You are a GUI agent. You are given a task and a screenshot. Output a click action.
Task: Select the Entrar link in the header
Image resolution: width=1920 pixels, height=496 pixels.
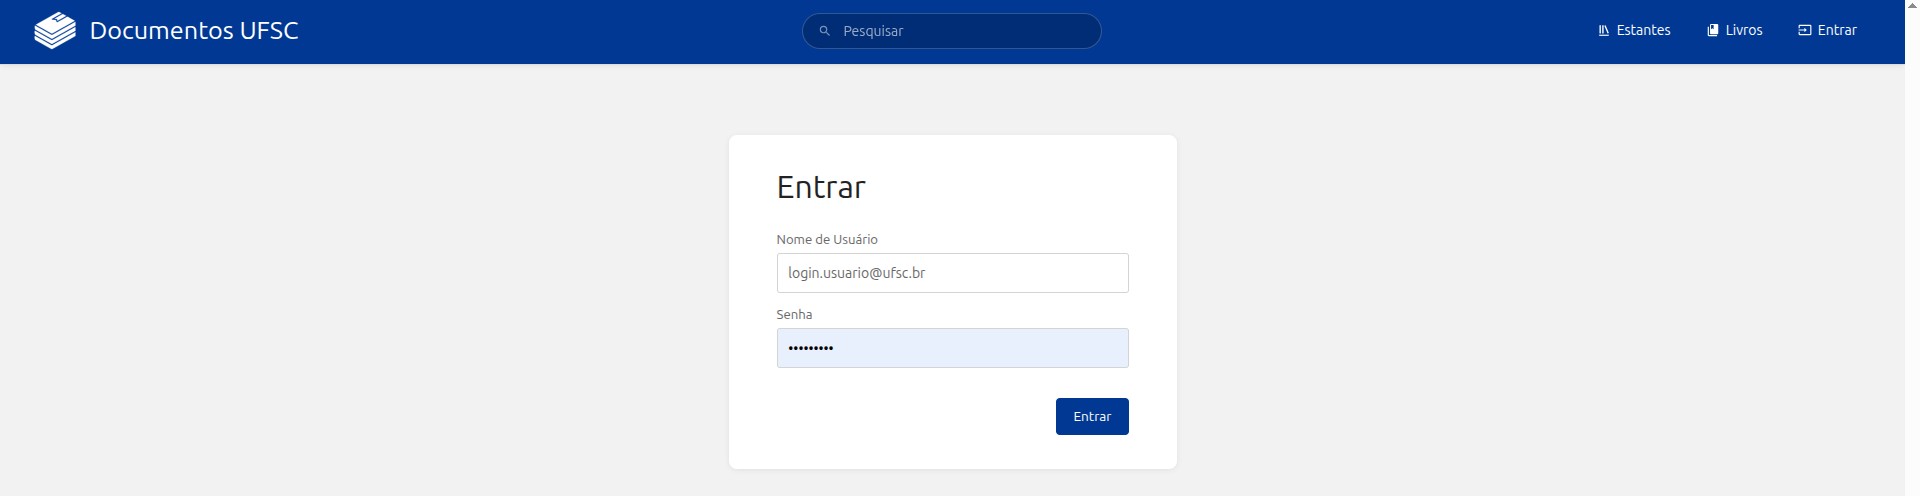click(x=1837, y=31)
